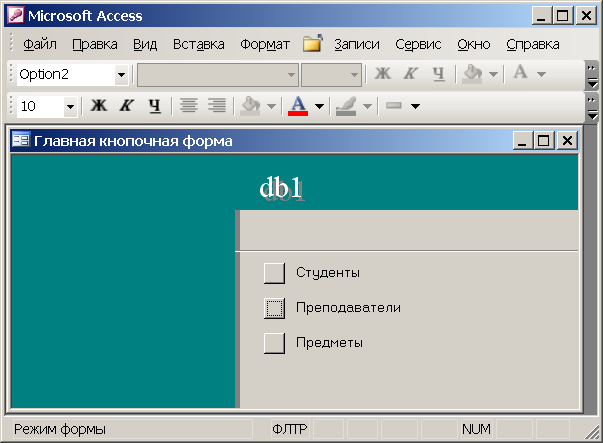
Task: Open the Формат menu
Action: coord(265,44)
